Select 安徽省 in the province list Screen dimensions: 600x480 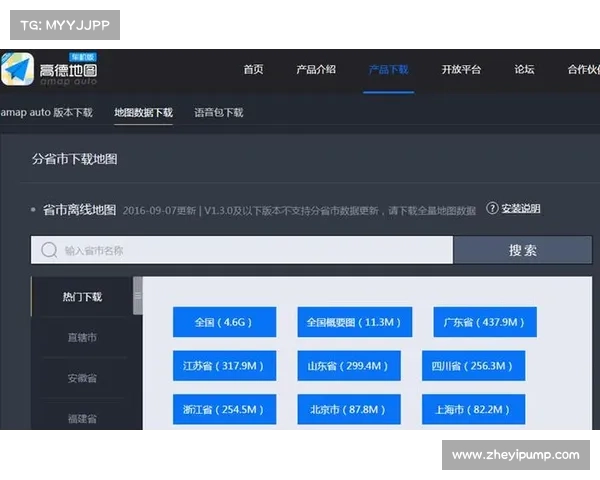(x=82, y=379)
